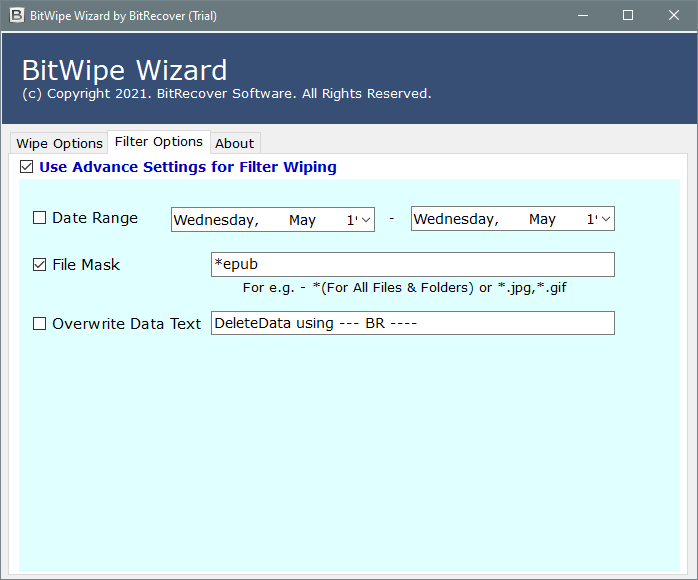Select Wednesday in the end date field
The width and height of the screenshot is (698, 580).
[x=456, y=219]
